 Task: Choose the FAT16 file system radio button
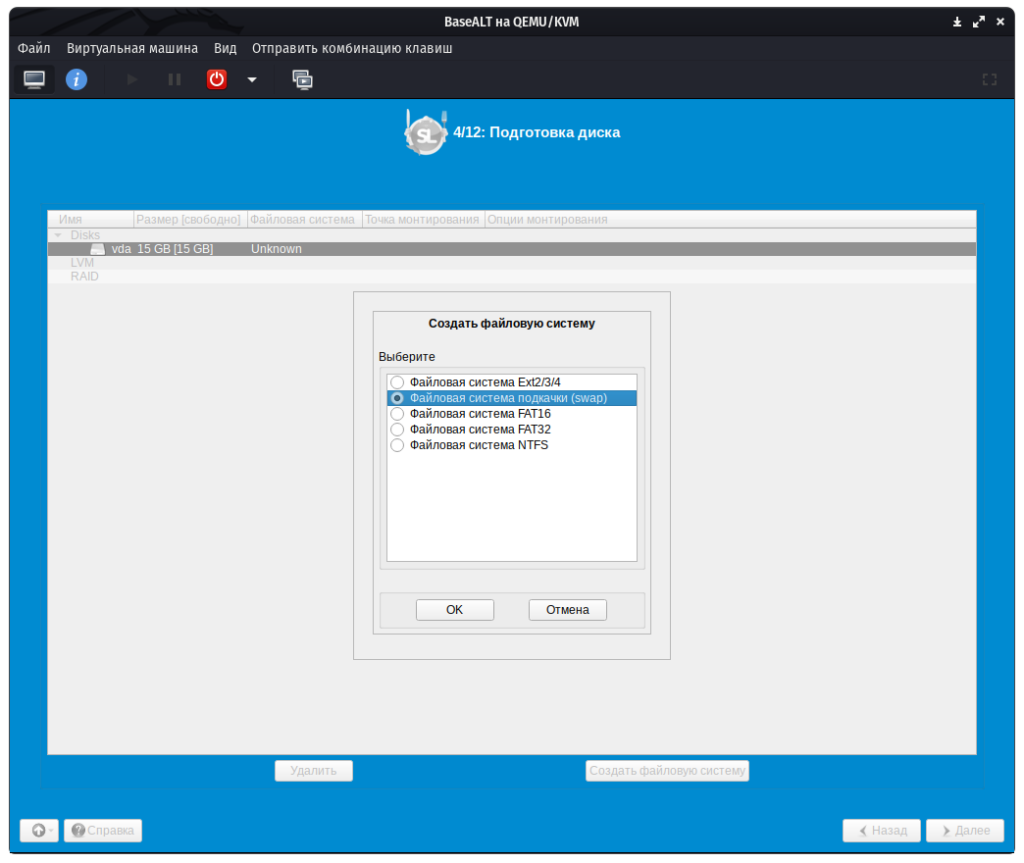point(398,414)
